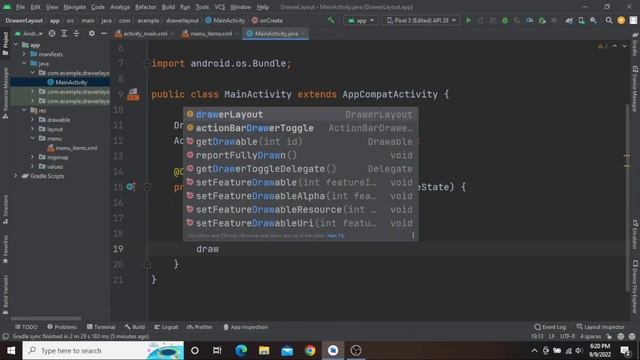Click the Select Opened File target icon
The height and width of the screenshot is (360, 640).
[x=52, y=33]
